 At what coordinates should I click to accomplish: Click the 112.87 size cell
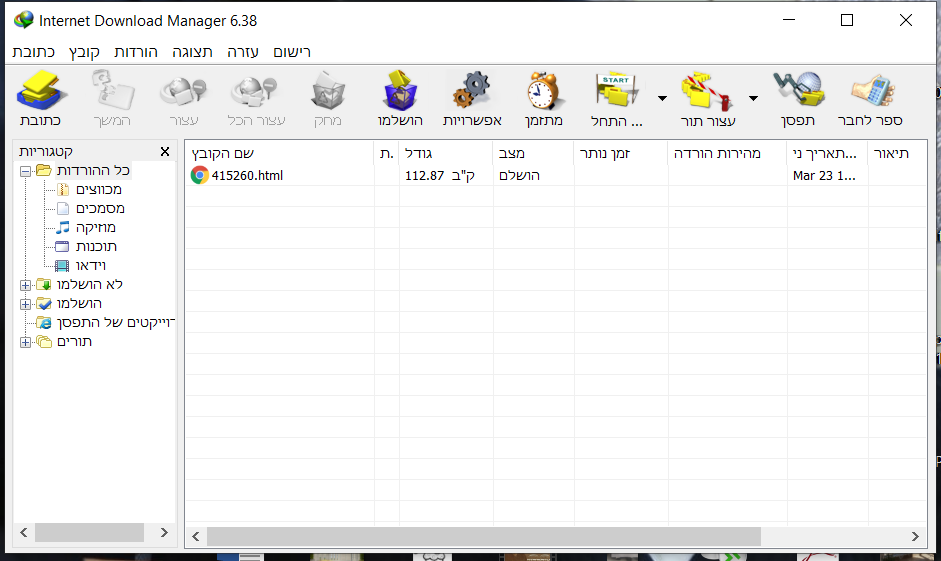coord(440,176)
